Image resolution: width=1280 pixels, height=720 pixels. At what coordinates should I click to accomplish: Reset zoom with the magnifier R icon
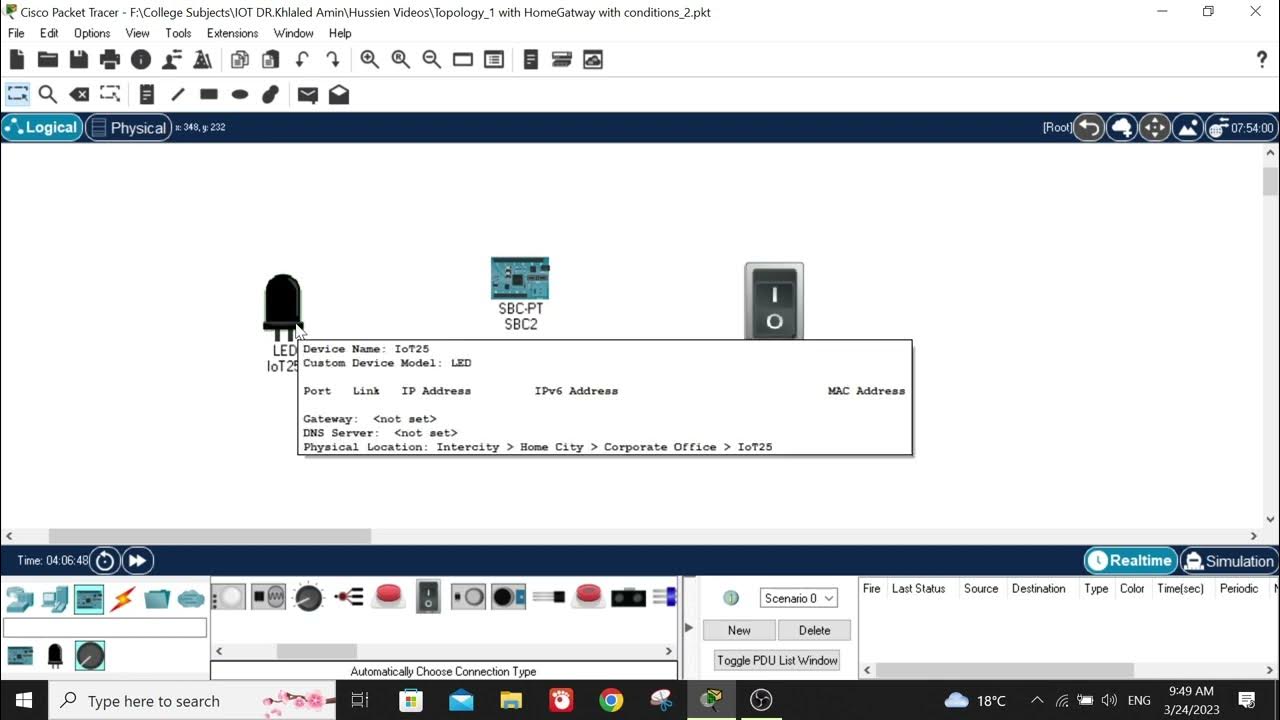401,60
